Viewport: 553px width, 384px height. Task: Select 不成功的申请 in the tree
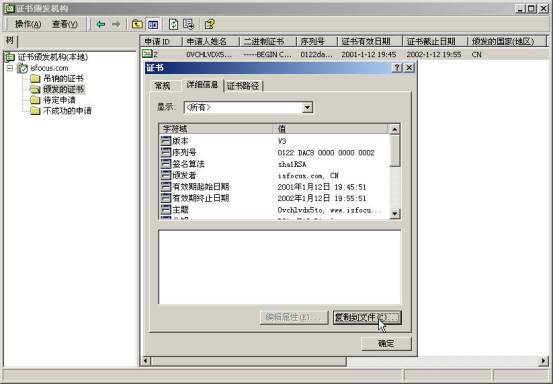(x=67, y=111)
